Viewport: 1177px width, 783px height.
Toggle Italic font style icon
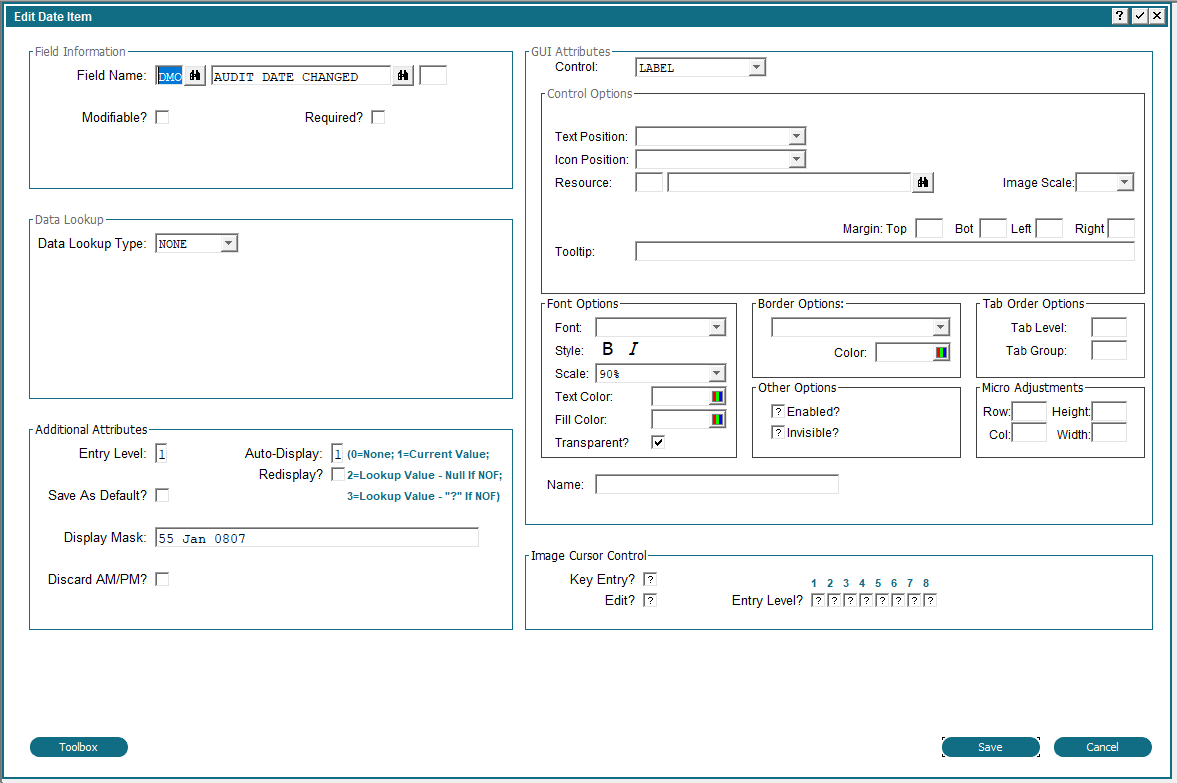click(633, 349)
